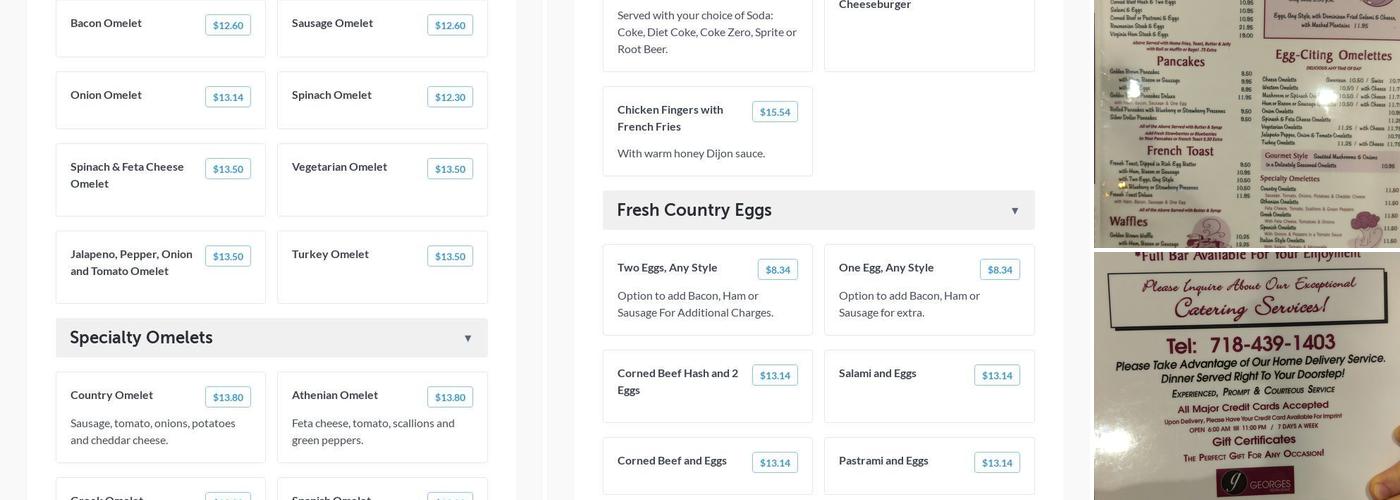Screen dimensions: 1400x500
Task: Add Chicken Fingers with French Fries price
Action: coord(775,112)
